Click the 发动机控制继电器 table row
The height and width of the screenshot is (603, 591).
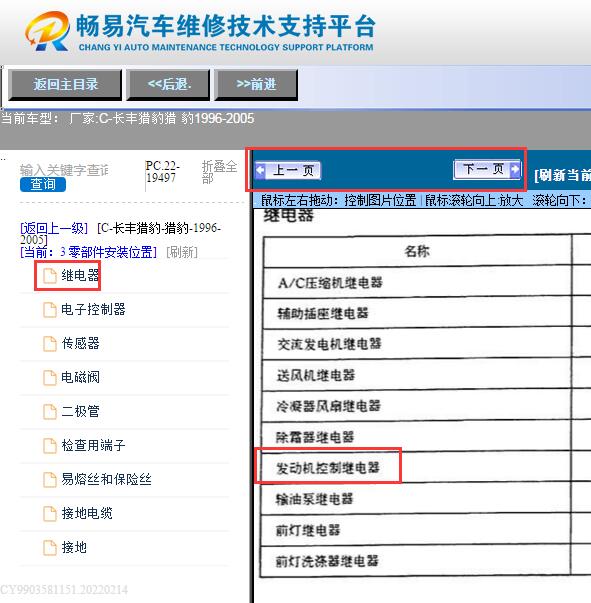tap(416, 468)
